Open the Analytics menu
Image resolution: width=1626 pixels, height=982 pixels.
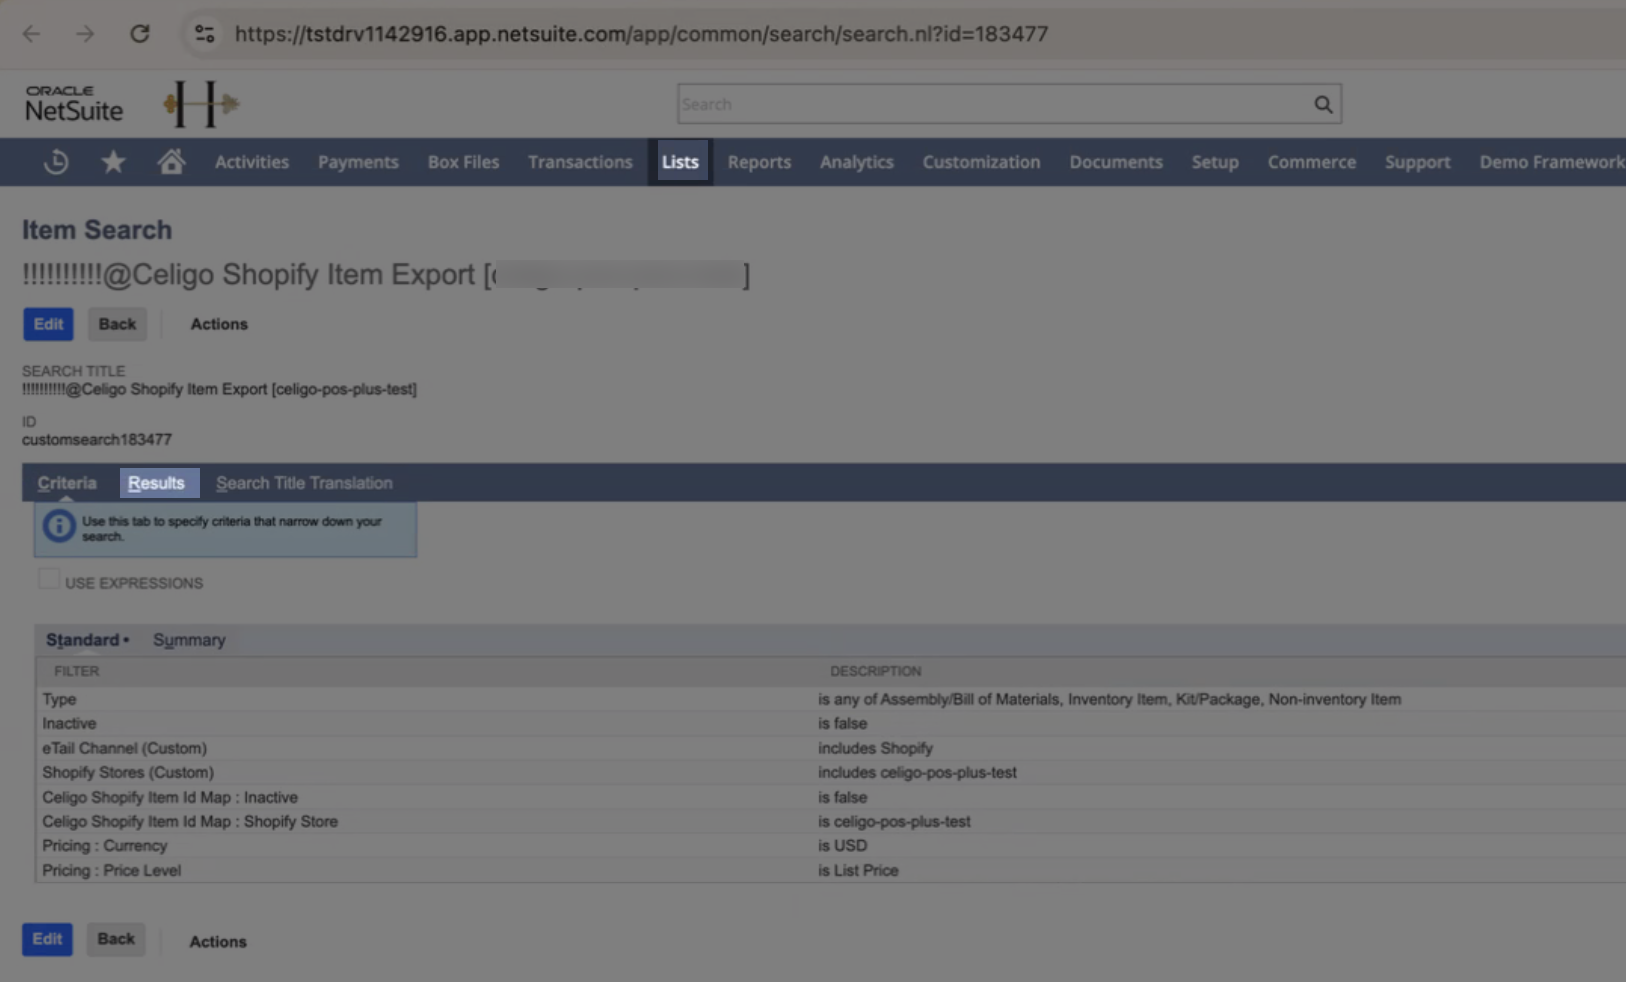tap(857, 162)
